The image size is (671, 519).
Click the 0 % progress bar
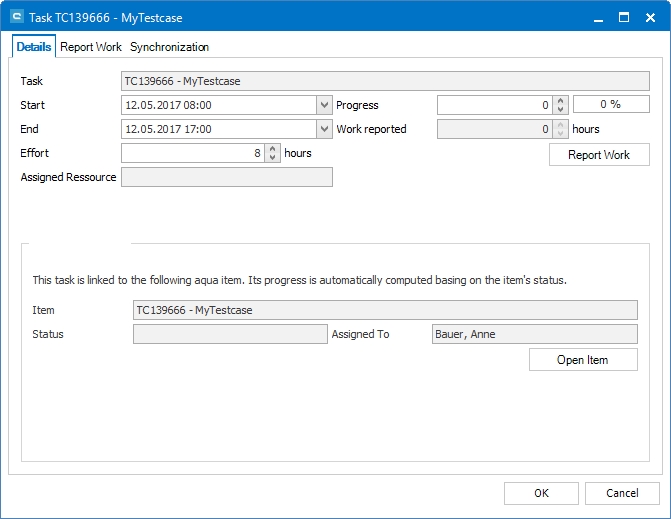point(611,105)
